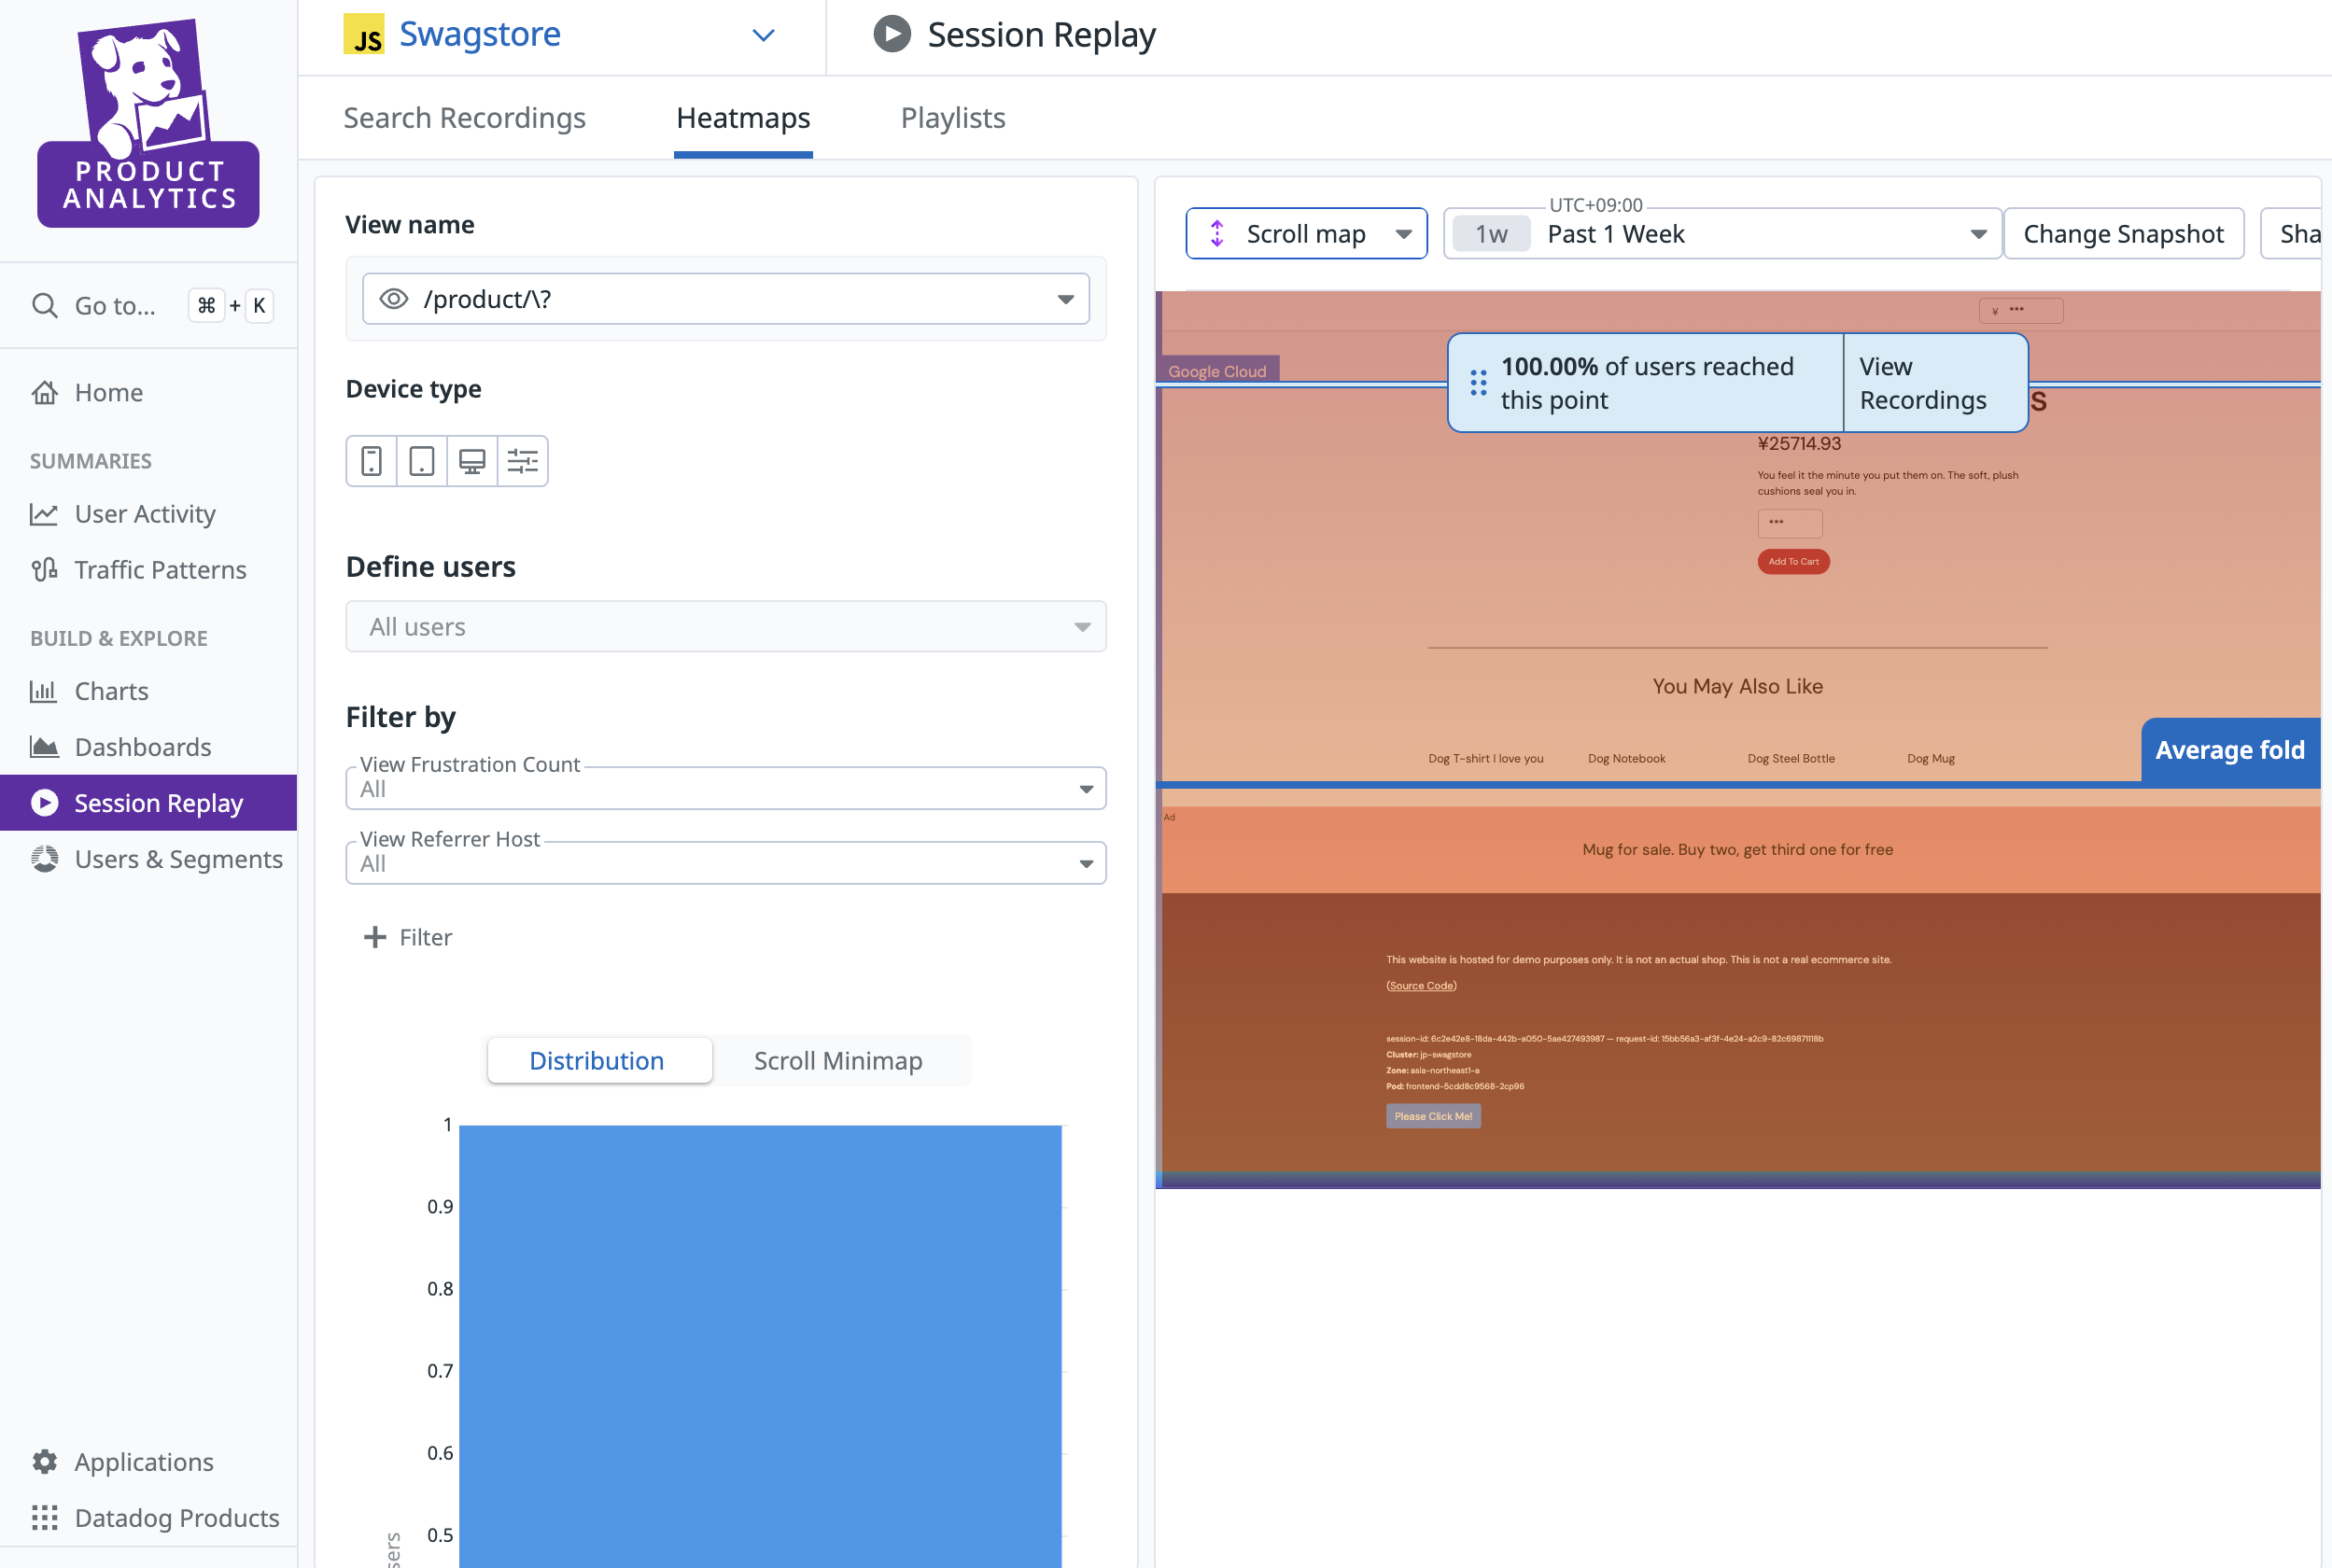Click the Datadog Products grid icon
Screen dimensions: 2332x1568
point(44,1518)
